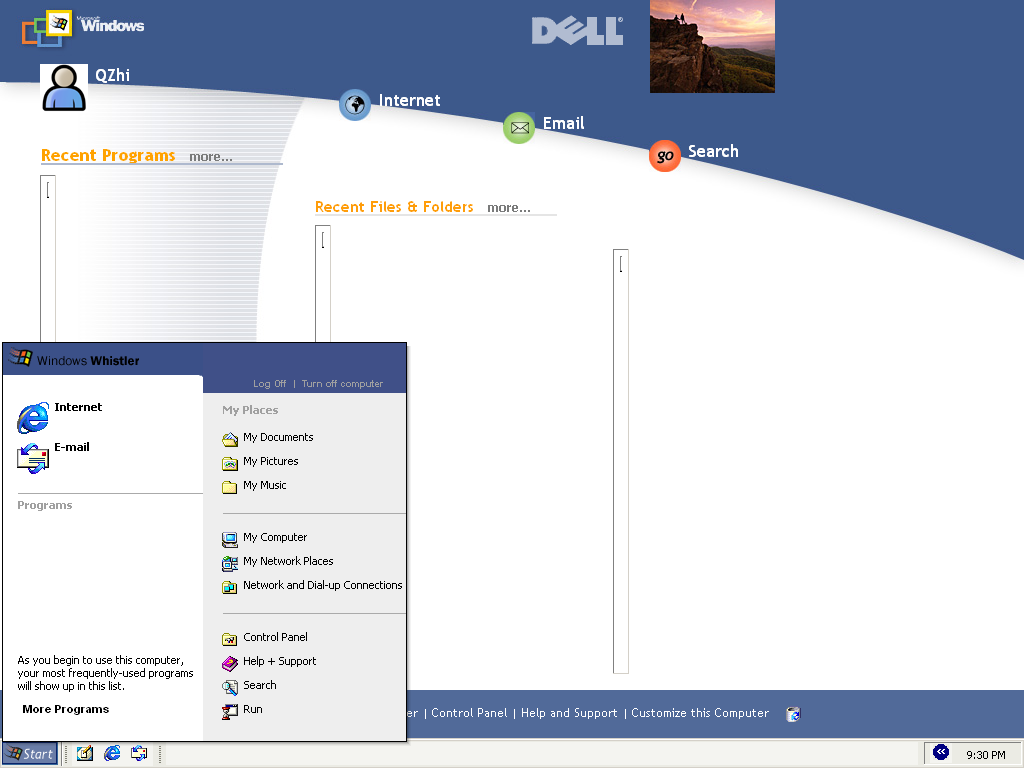Image resolution: width=1024 pixels, height=768 pixels.
Task: Click the Windows logo at top left
Action: click(x=82, y=28)
